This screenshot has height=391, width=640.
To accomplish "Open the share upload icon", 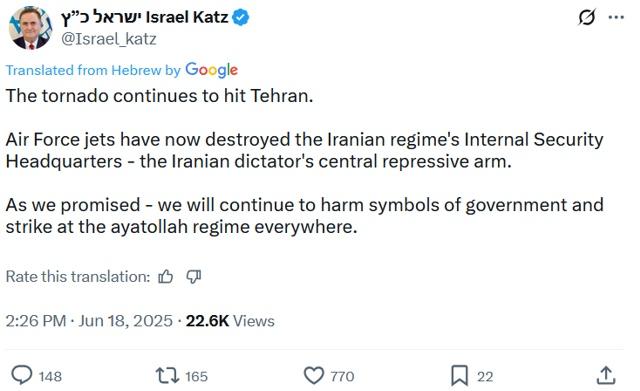I will [606, 375].
